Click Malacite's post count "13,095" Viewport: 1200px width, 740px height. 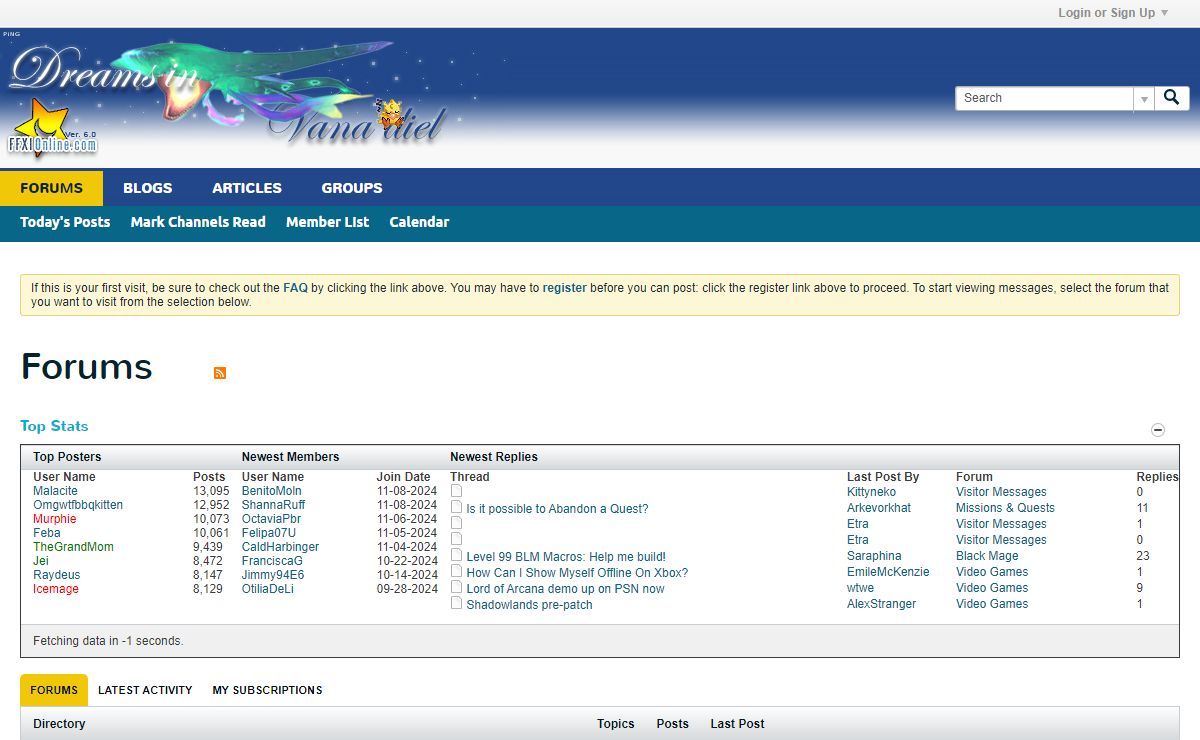coord(211,491)
